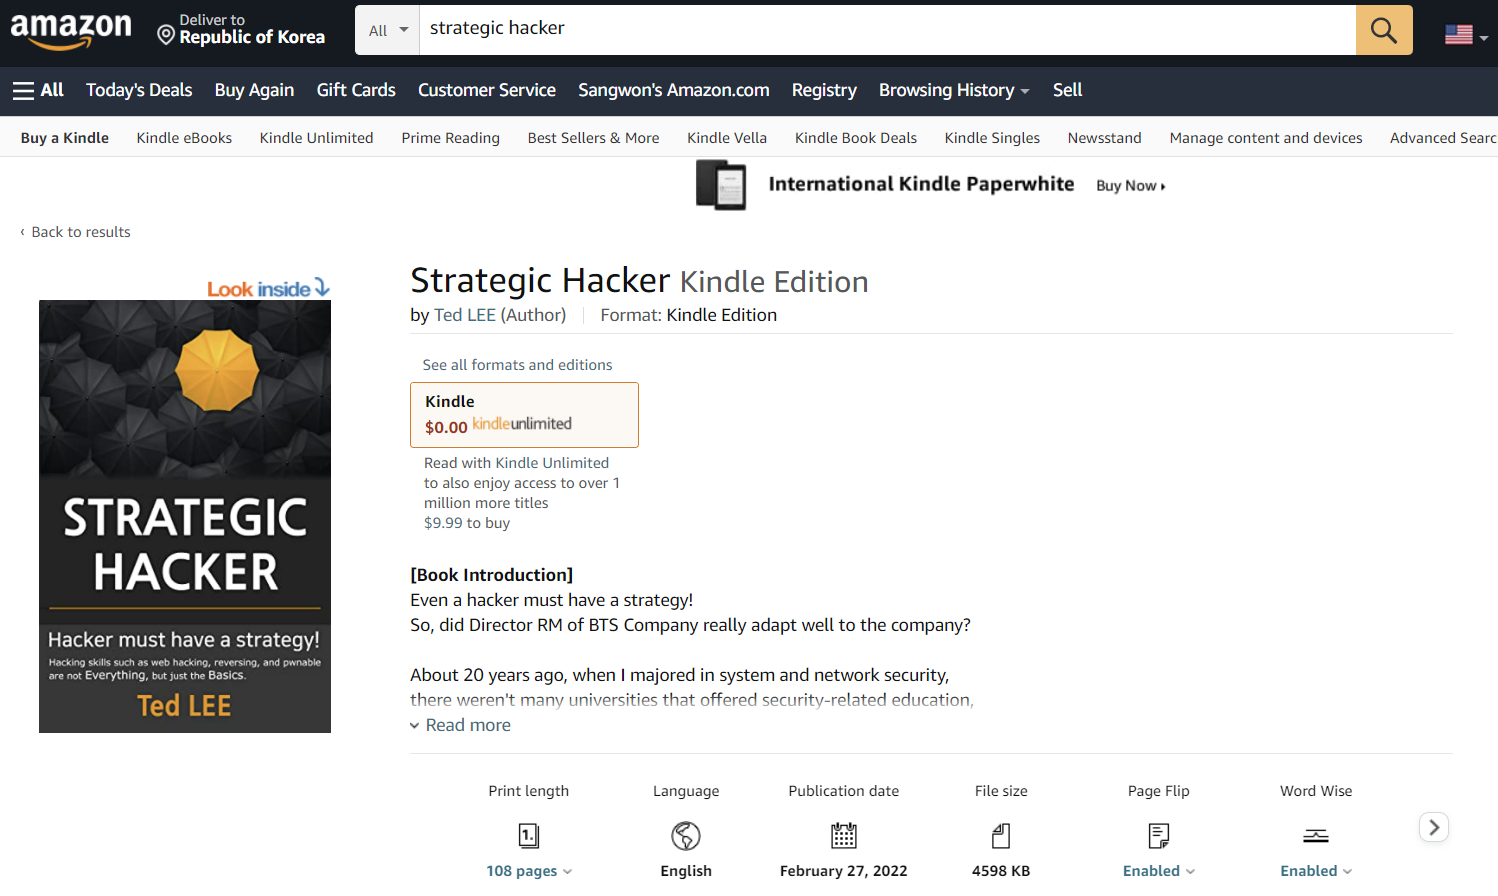This screenshot has height=896, width=1498.
Task: Change Deliver to Republic of Korea location
Action: click(x=241, y=30)
